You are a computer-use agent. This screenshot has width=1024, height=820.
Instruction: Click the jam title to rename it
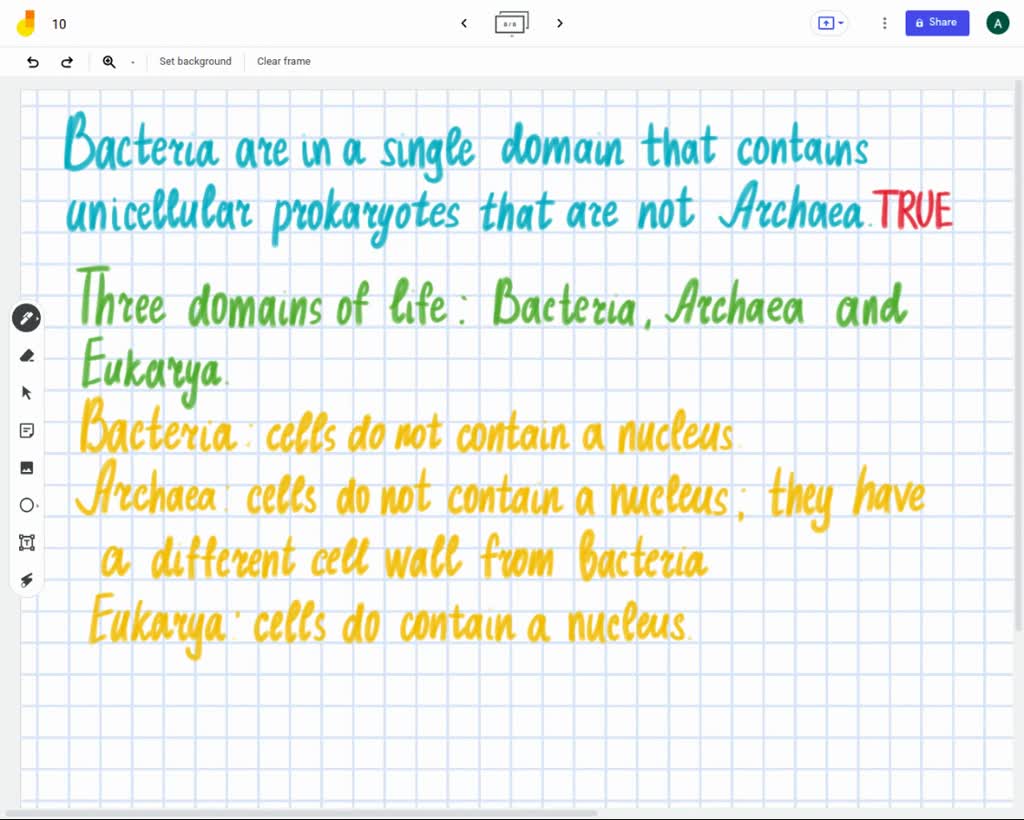(x=59, y=23)
